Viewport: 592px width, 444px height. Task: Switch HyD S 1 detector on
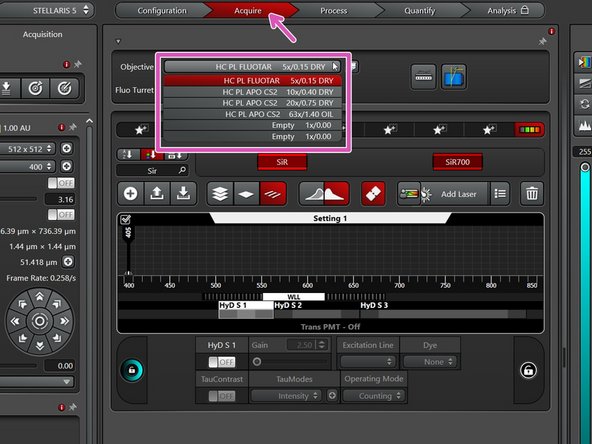(x=222, y=362)
